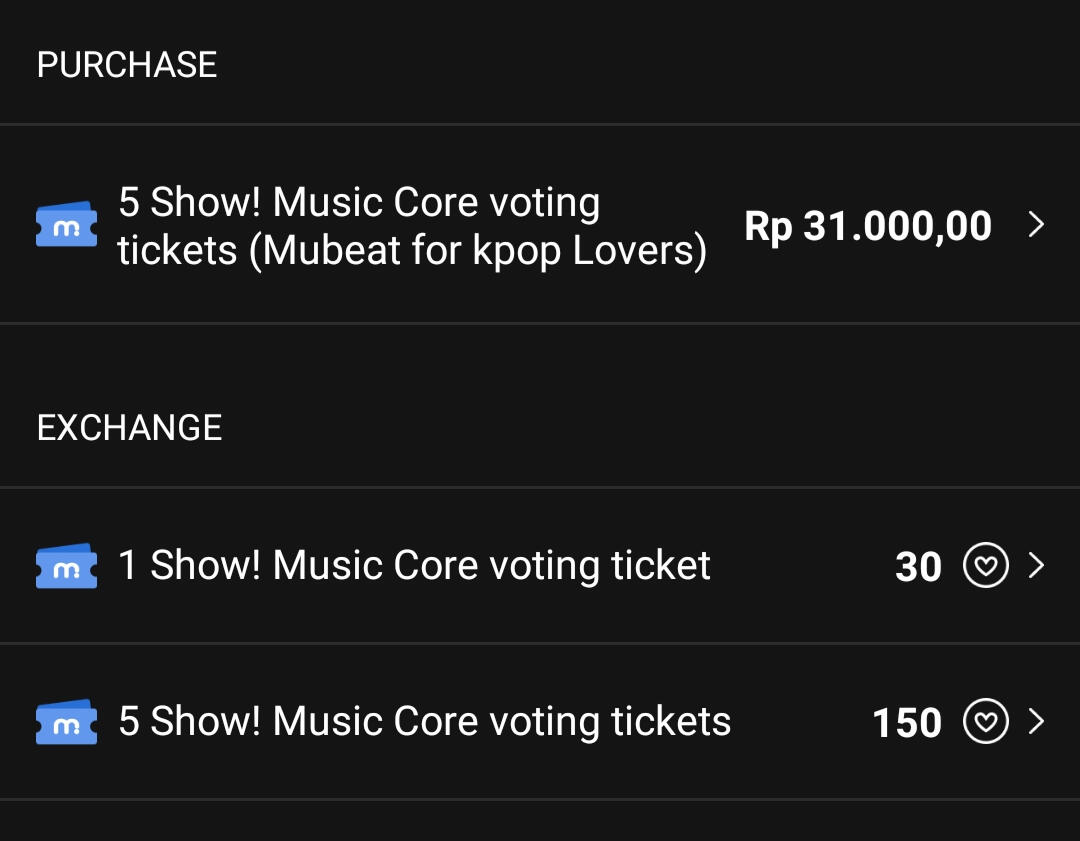Tap 5 Show! Music Core tickets (Mubeat for kpop Lovers)
The image size is (1080, 841).
(413, 226)
